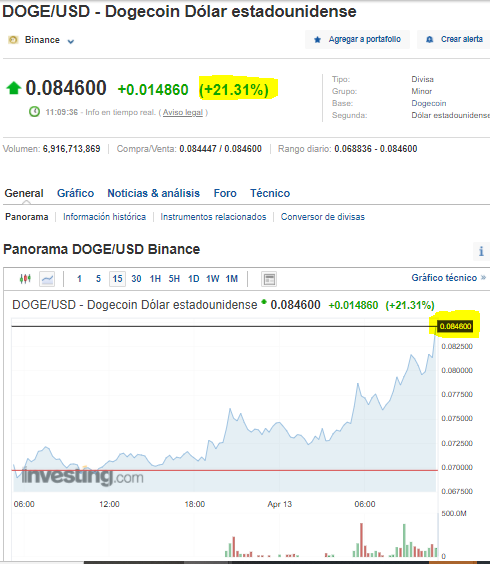This screenshot has height=564, width=490.
Task: Click the tallest green volume bar
Action: click(x=404, y=540)
